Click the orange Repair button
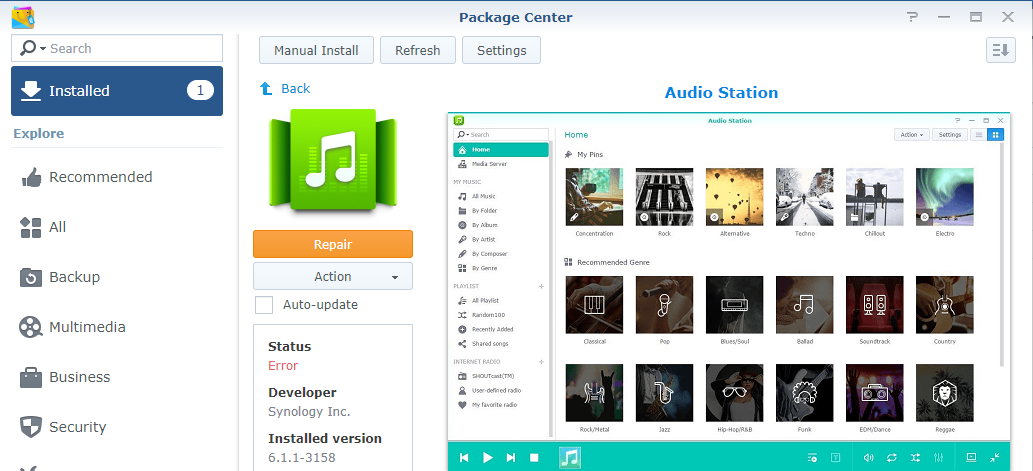 tap(333, 244)
